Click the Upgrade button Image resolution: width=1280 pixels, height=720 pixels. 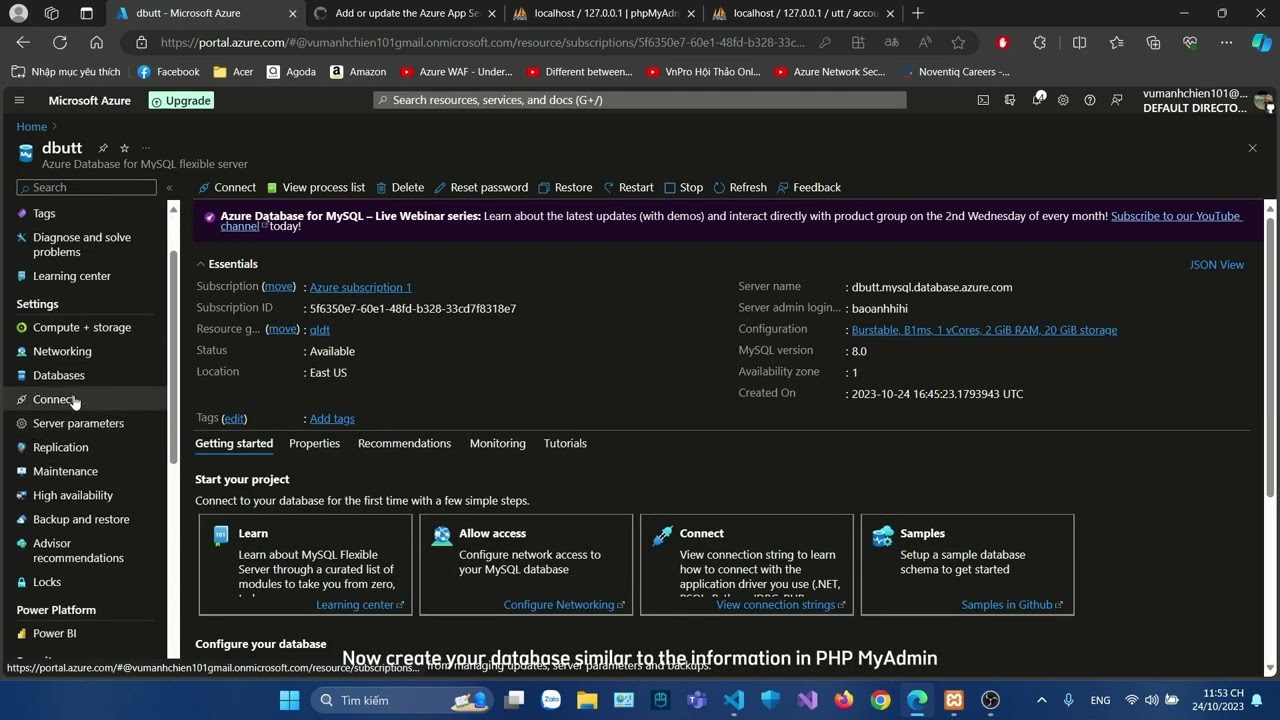pos(181,100)
